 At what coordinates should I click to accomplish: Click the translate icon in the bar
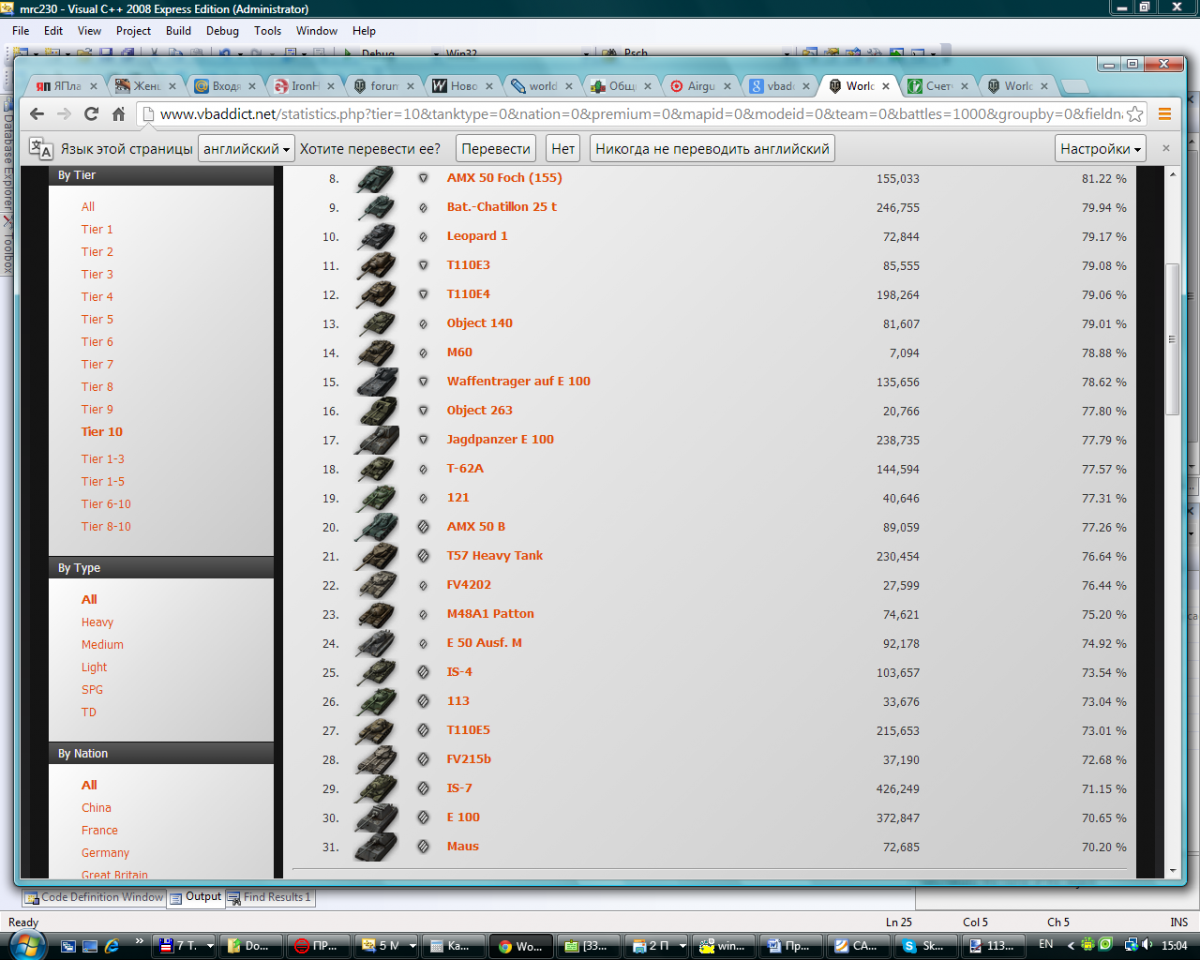point(40,148)
